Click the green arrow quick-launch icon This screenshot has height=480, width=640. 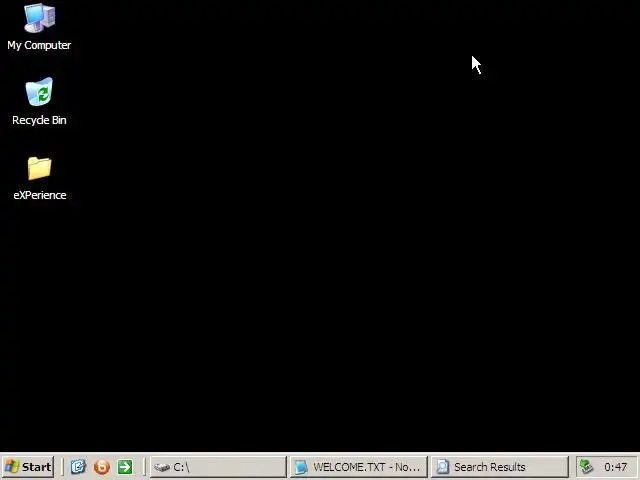(x=125, y=467)
